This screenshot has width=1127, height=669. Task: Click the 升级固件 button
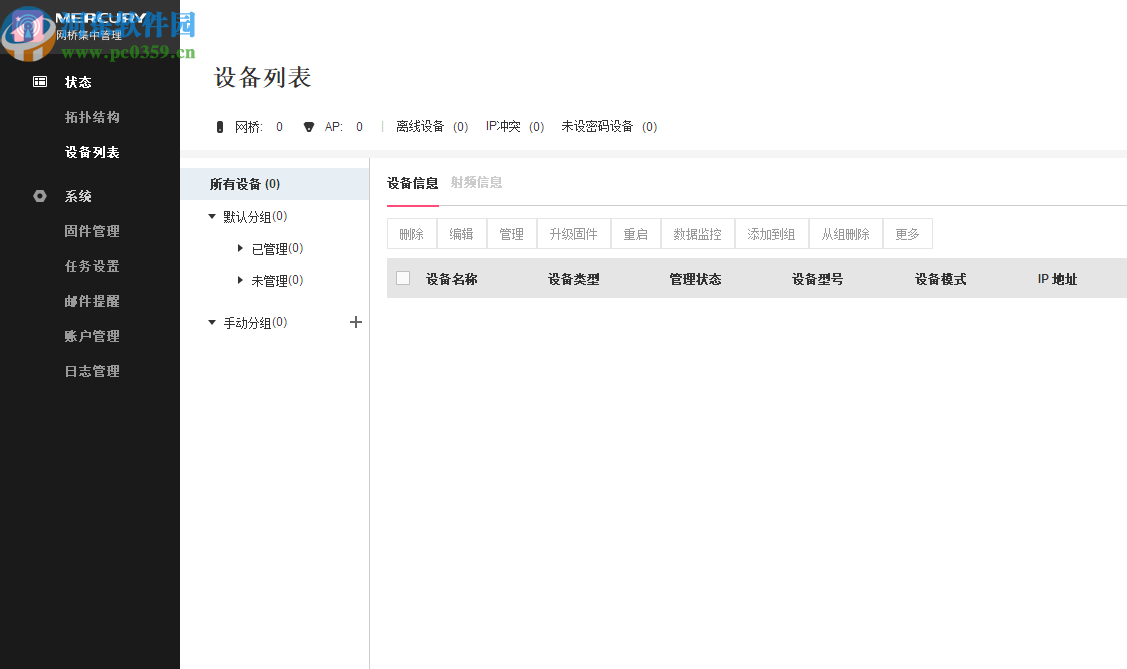click(x=573, y=233)
